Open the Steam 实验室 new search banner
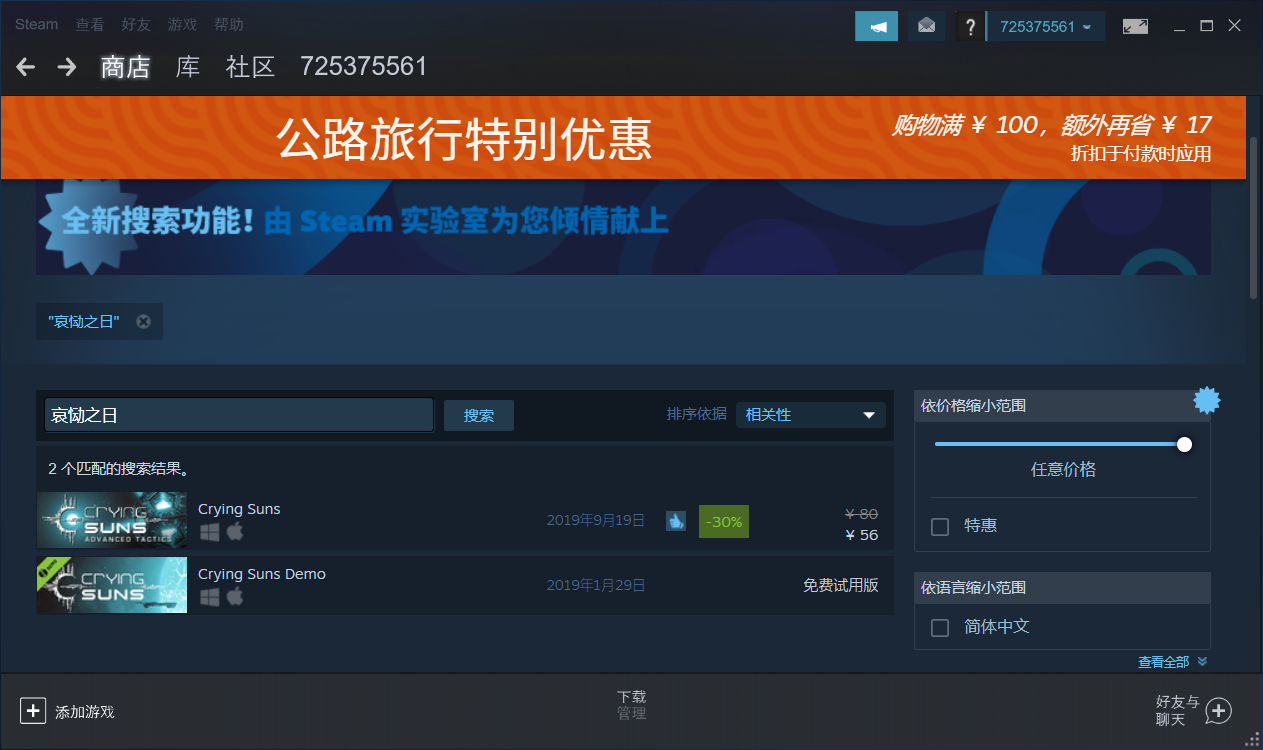Viewport: 1263px width, 750px height. (623, 227)
